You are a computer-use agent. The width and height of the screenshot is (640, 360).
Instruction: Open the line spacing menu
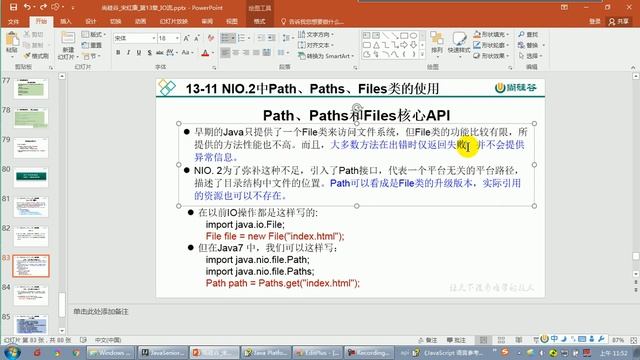[x=288, y=38]
